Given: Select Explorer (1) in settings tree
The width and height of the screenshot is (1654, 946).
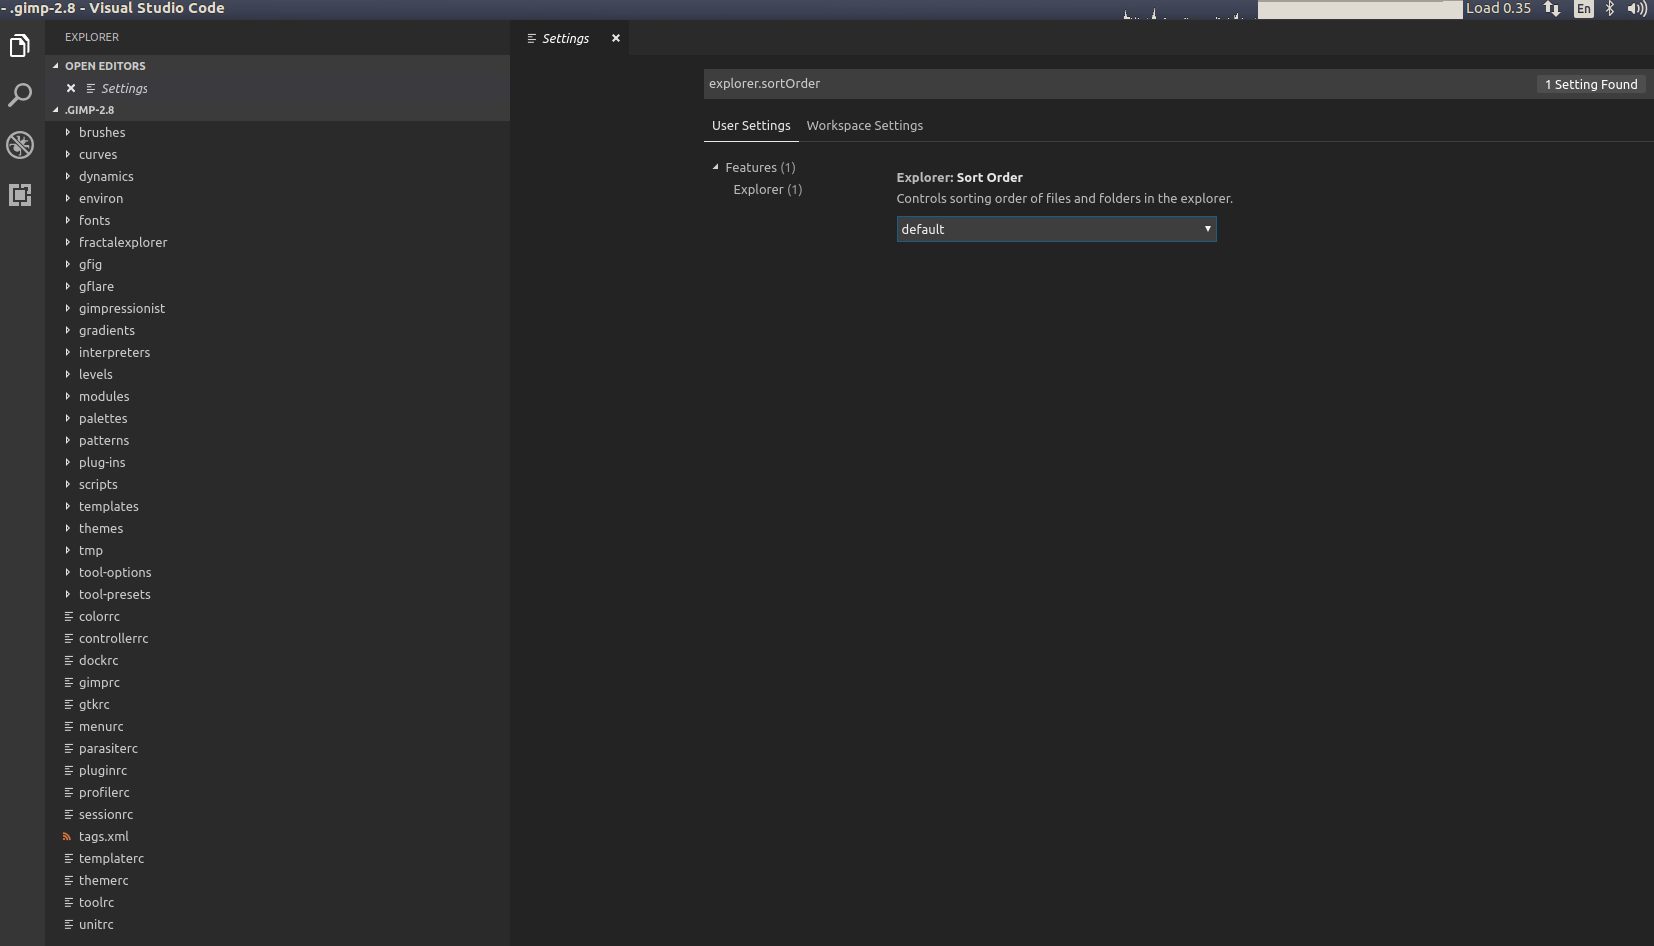Looking at the screenshot, I should pyautogui.click(x=767, y=189).
